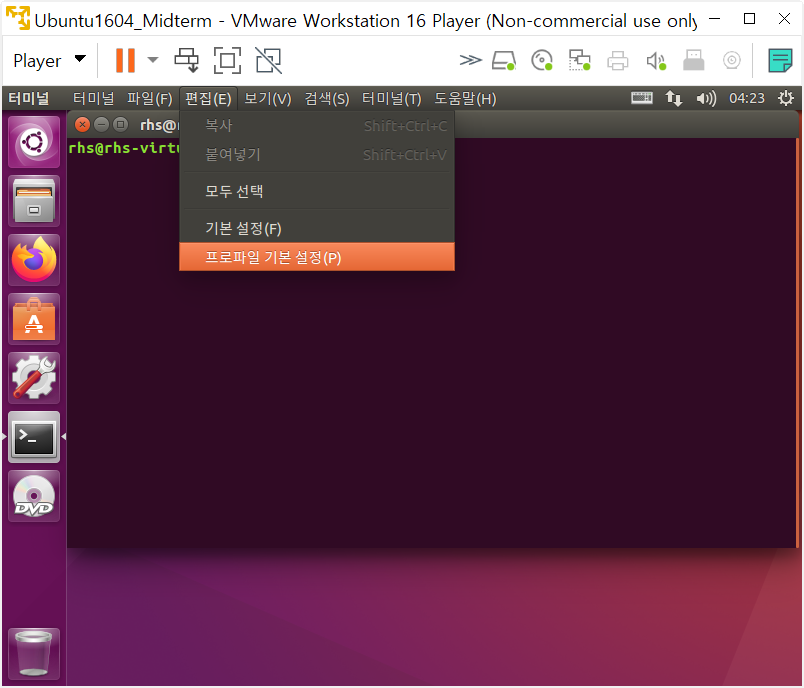This screenshot has height=688, width=804.
Task: Click the camera device icon in toolbar
Action: 732,60
